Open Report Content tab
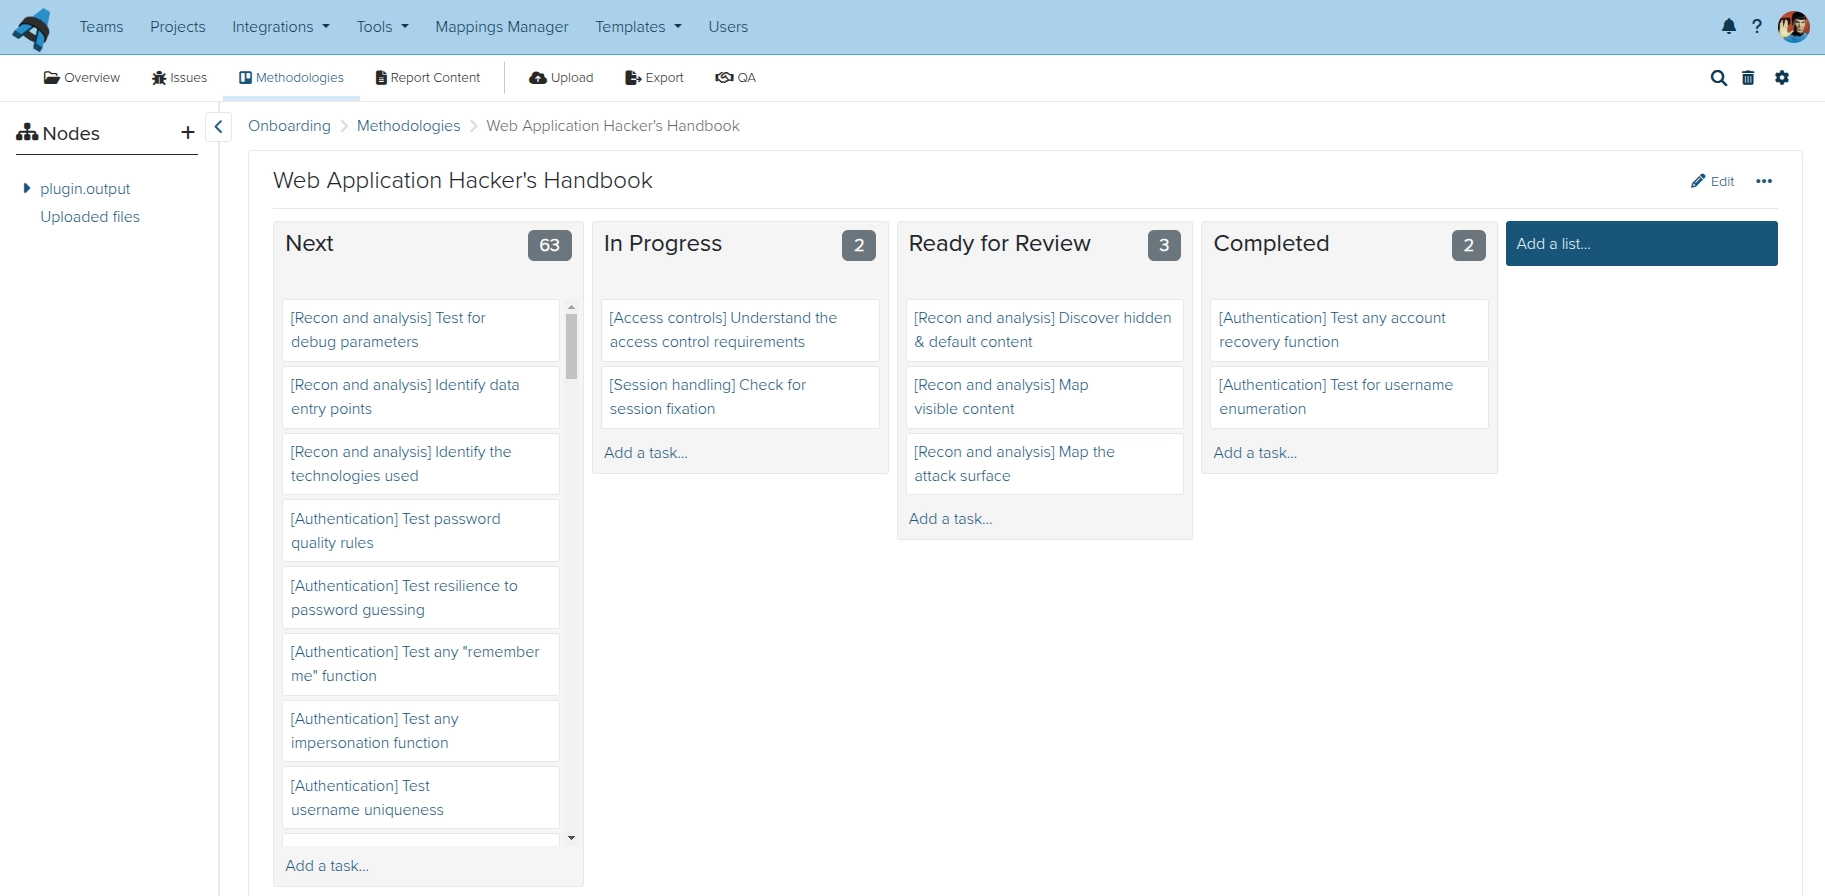 tap(428, 78)
